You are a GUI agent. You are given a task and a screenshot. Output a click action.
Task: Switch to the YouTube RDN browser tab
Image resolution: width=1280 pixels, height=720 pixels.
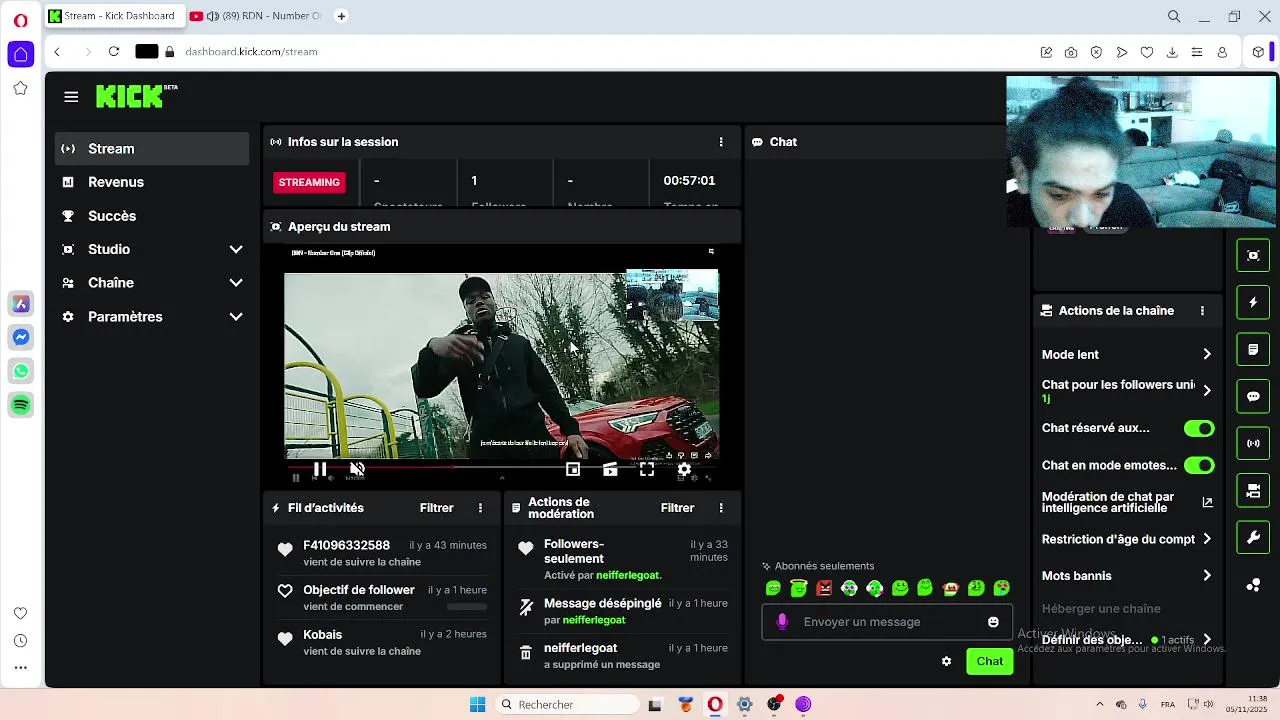pos(255,16)
